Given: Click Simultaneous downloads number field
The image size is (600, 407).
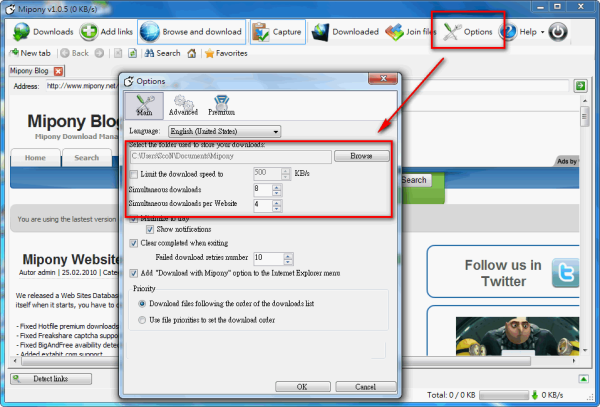Looking at the screenshot, I should pyautogui.click(x=263, y=190).
